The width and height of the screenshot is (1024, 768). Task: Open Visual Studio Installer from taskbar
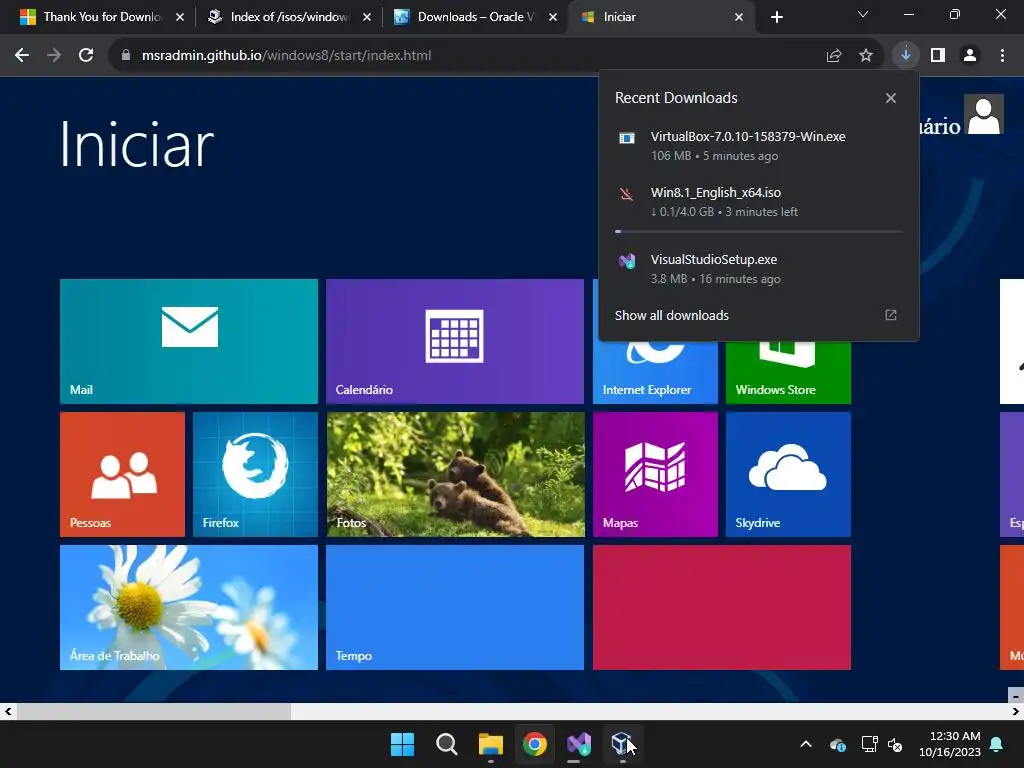[x=579, y=744]
